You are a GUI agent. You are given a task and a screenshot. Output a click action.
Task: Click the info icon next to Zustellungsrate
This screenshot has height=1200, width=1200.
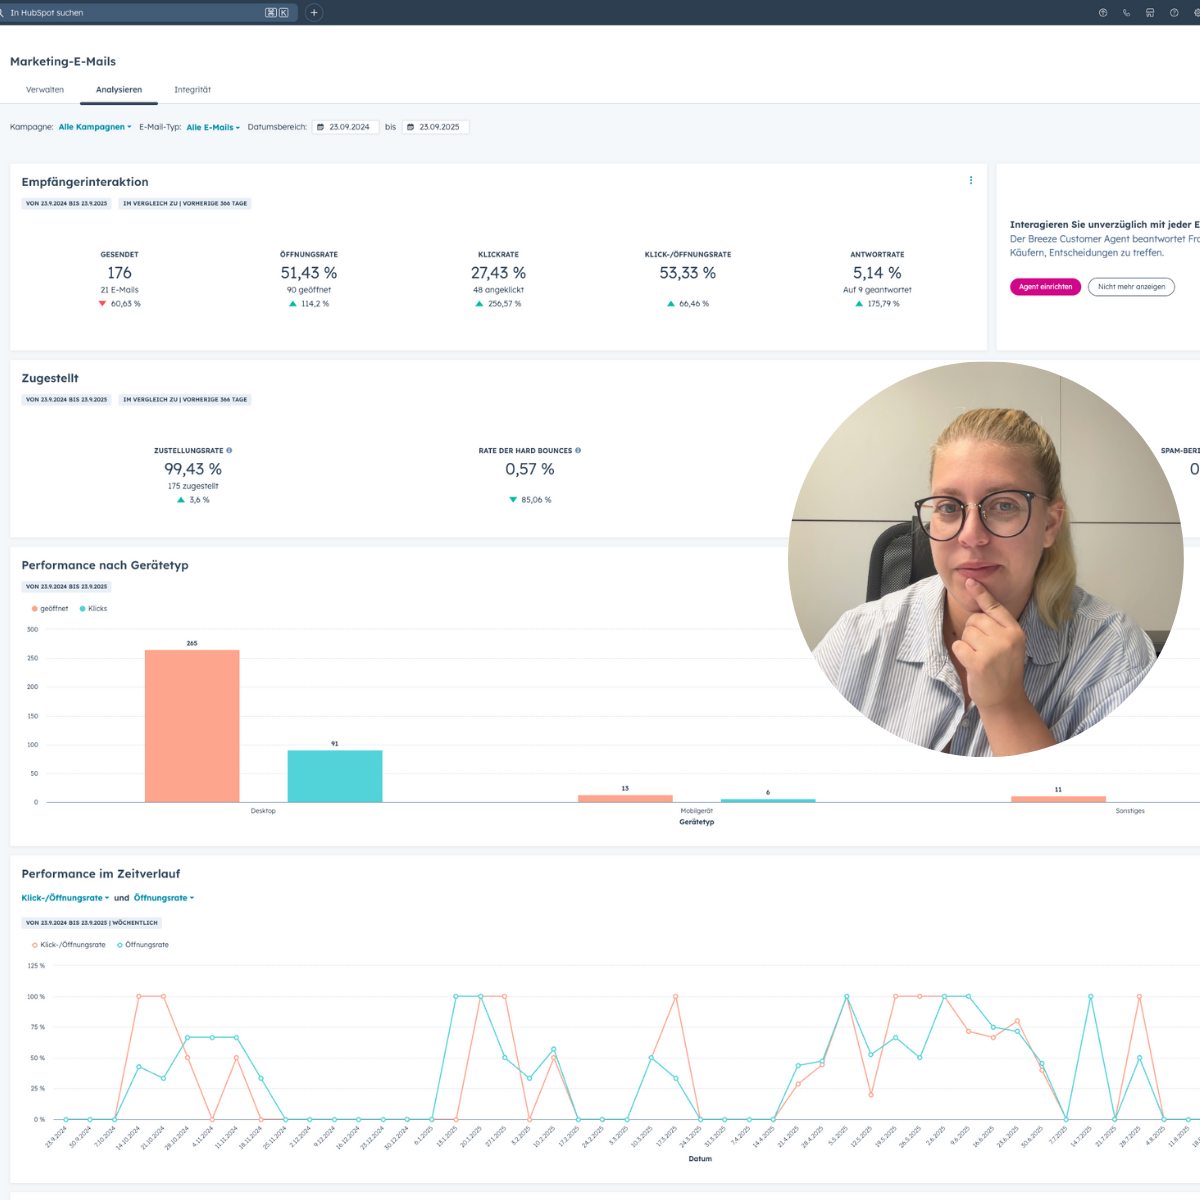pyautogui.click(x=229, y=451)
